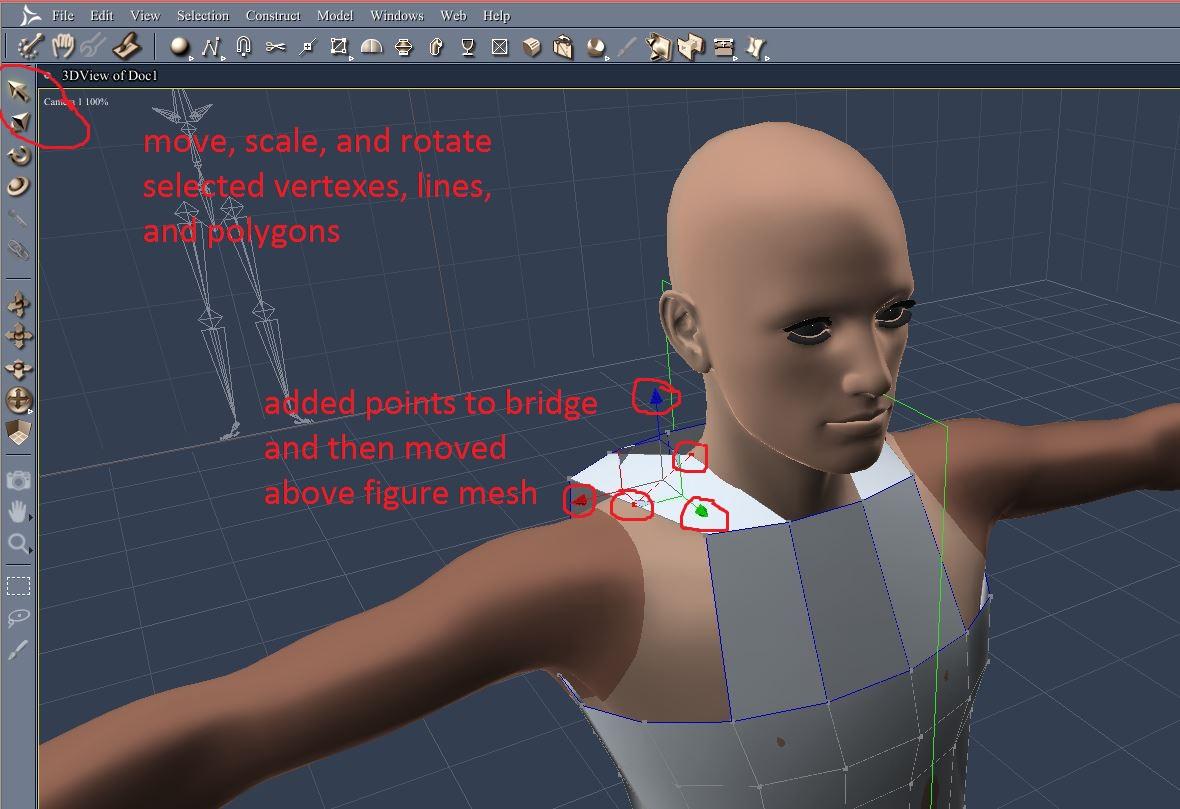
Task: Select the cut-sphere boolean tool
Action: tap(595, 47)
